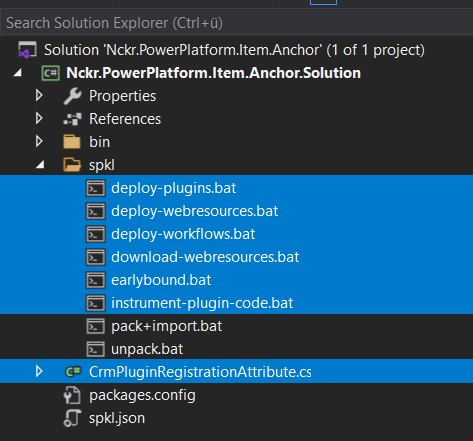Click the CrmPluginRegistrationAttribute.cs C# file icon
Screen dimensions: 473x441
[x=73, y=371]
